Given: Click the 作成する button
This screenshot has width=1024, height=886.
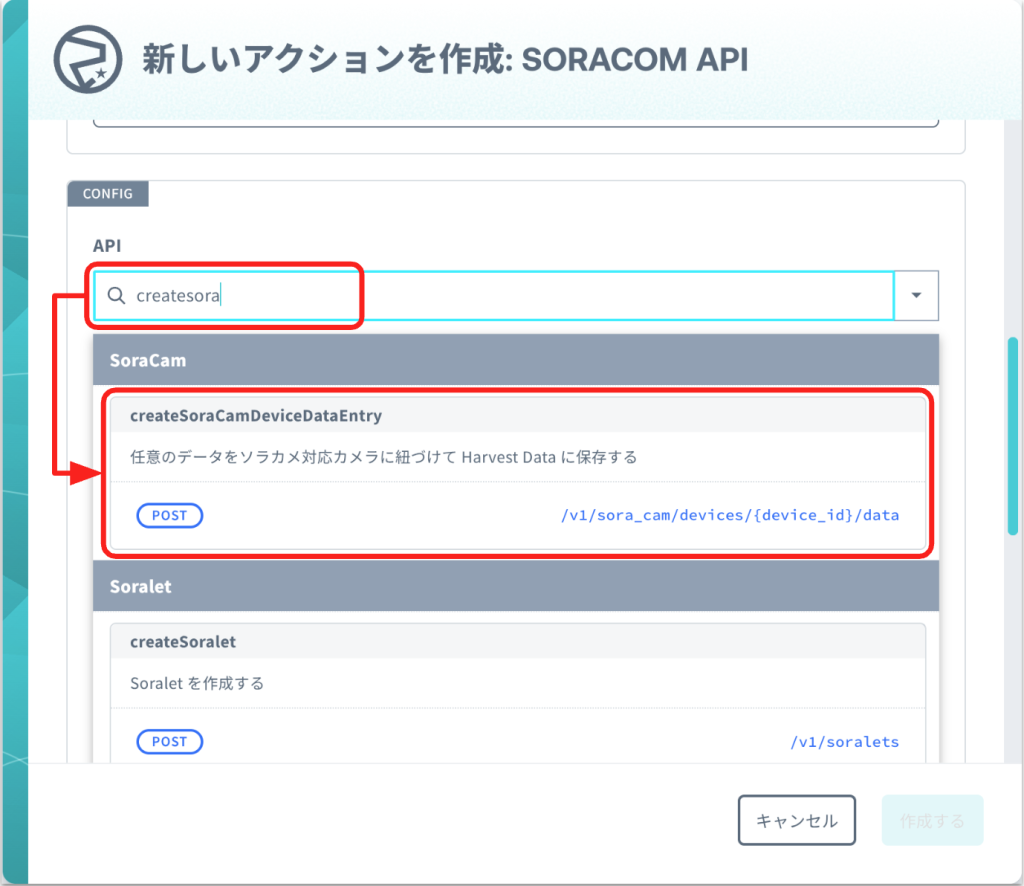Looking at the screenshot, I should pyautogui.click(x=933, y=820).
